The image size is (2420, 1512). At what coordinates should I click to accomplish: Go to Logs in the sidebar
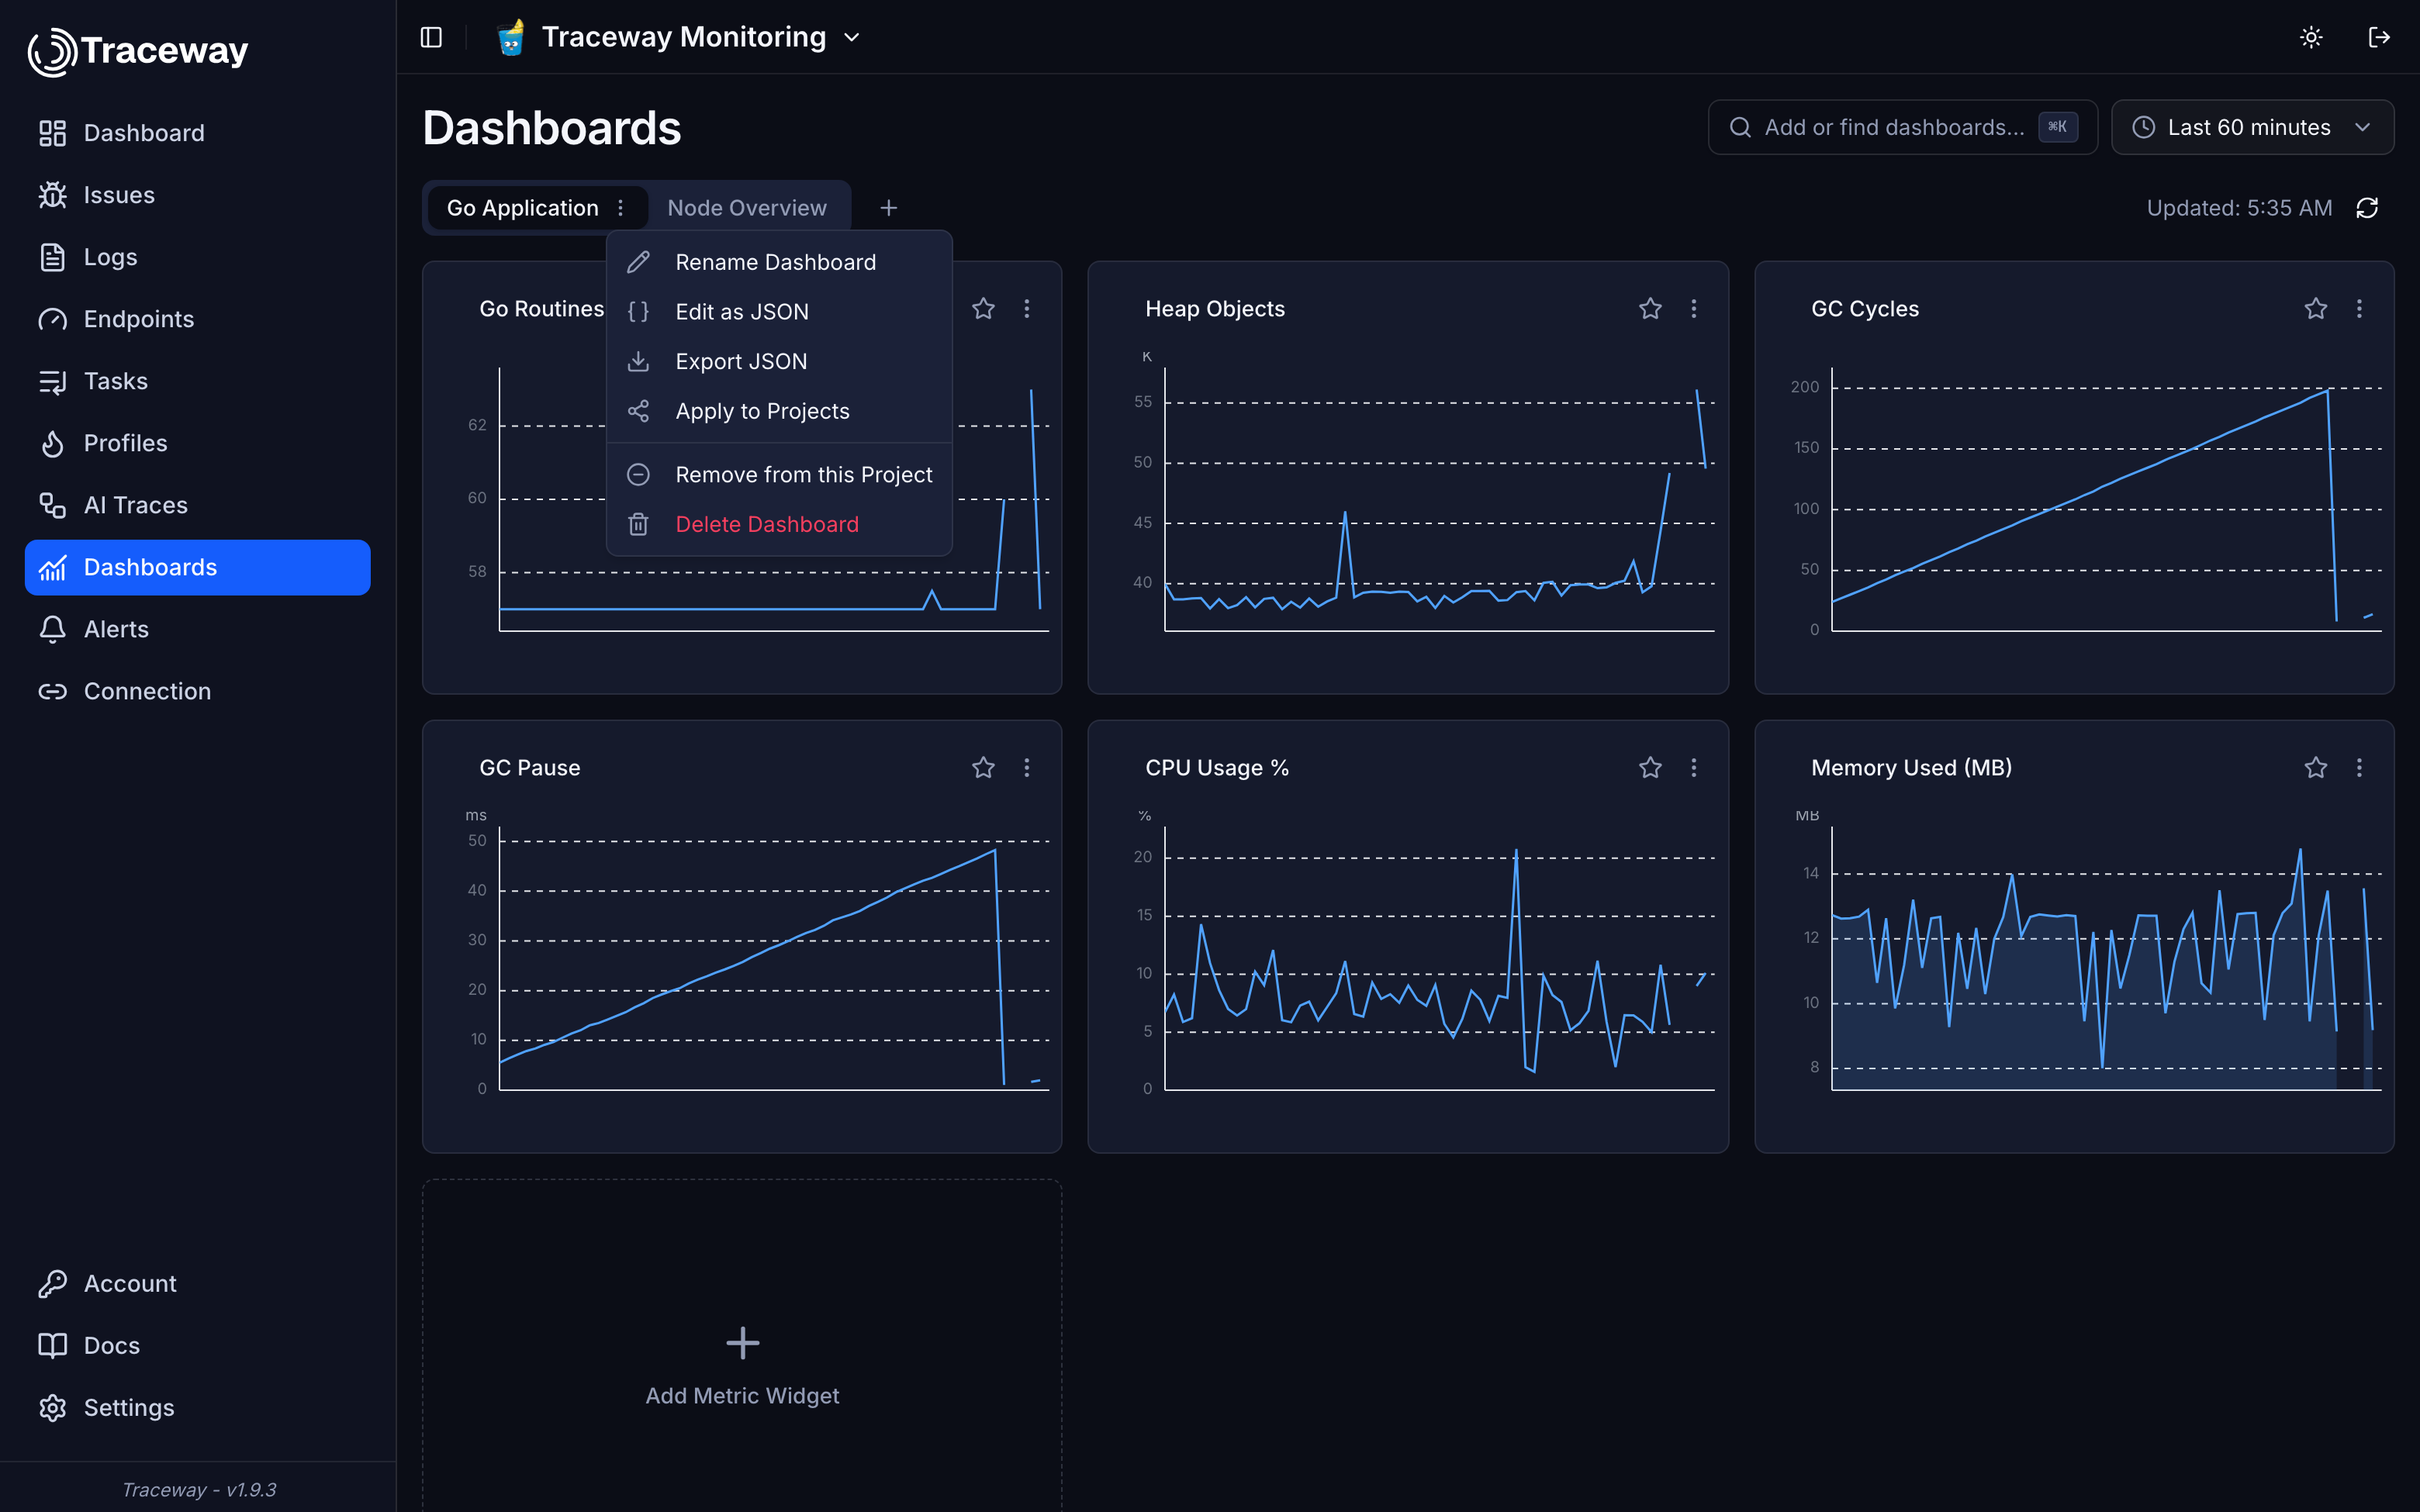198,257
